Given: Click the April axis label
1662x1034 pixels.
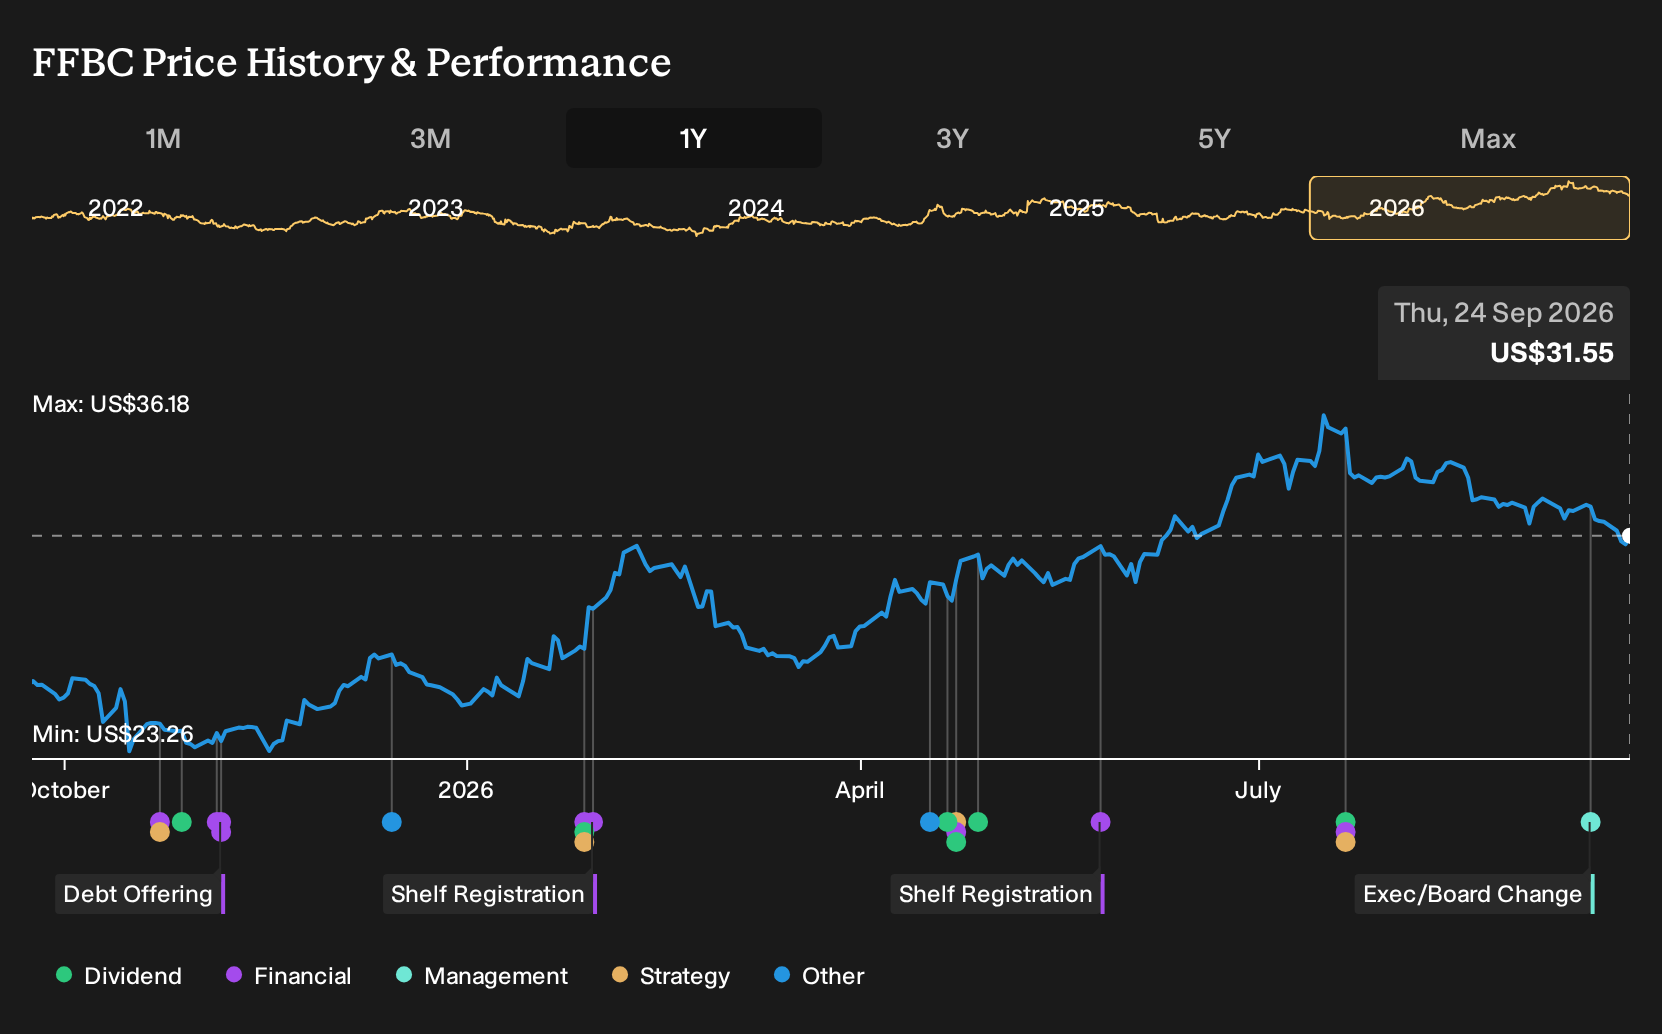Looking at the screenshot, I should 860,790.
